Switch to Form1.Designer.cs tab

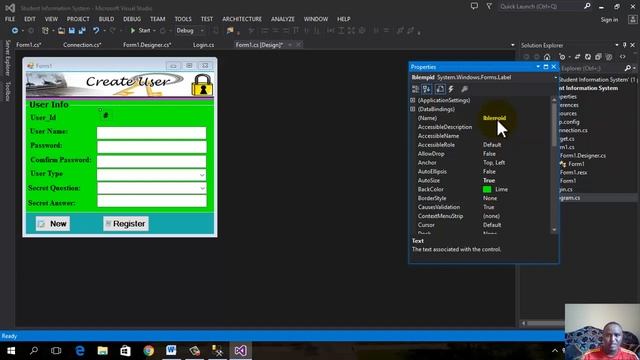point(147,45)
